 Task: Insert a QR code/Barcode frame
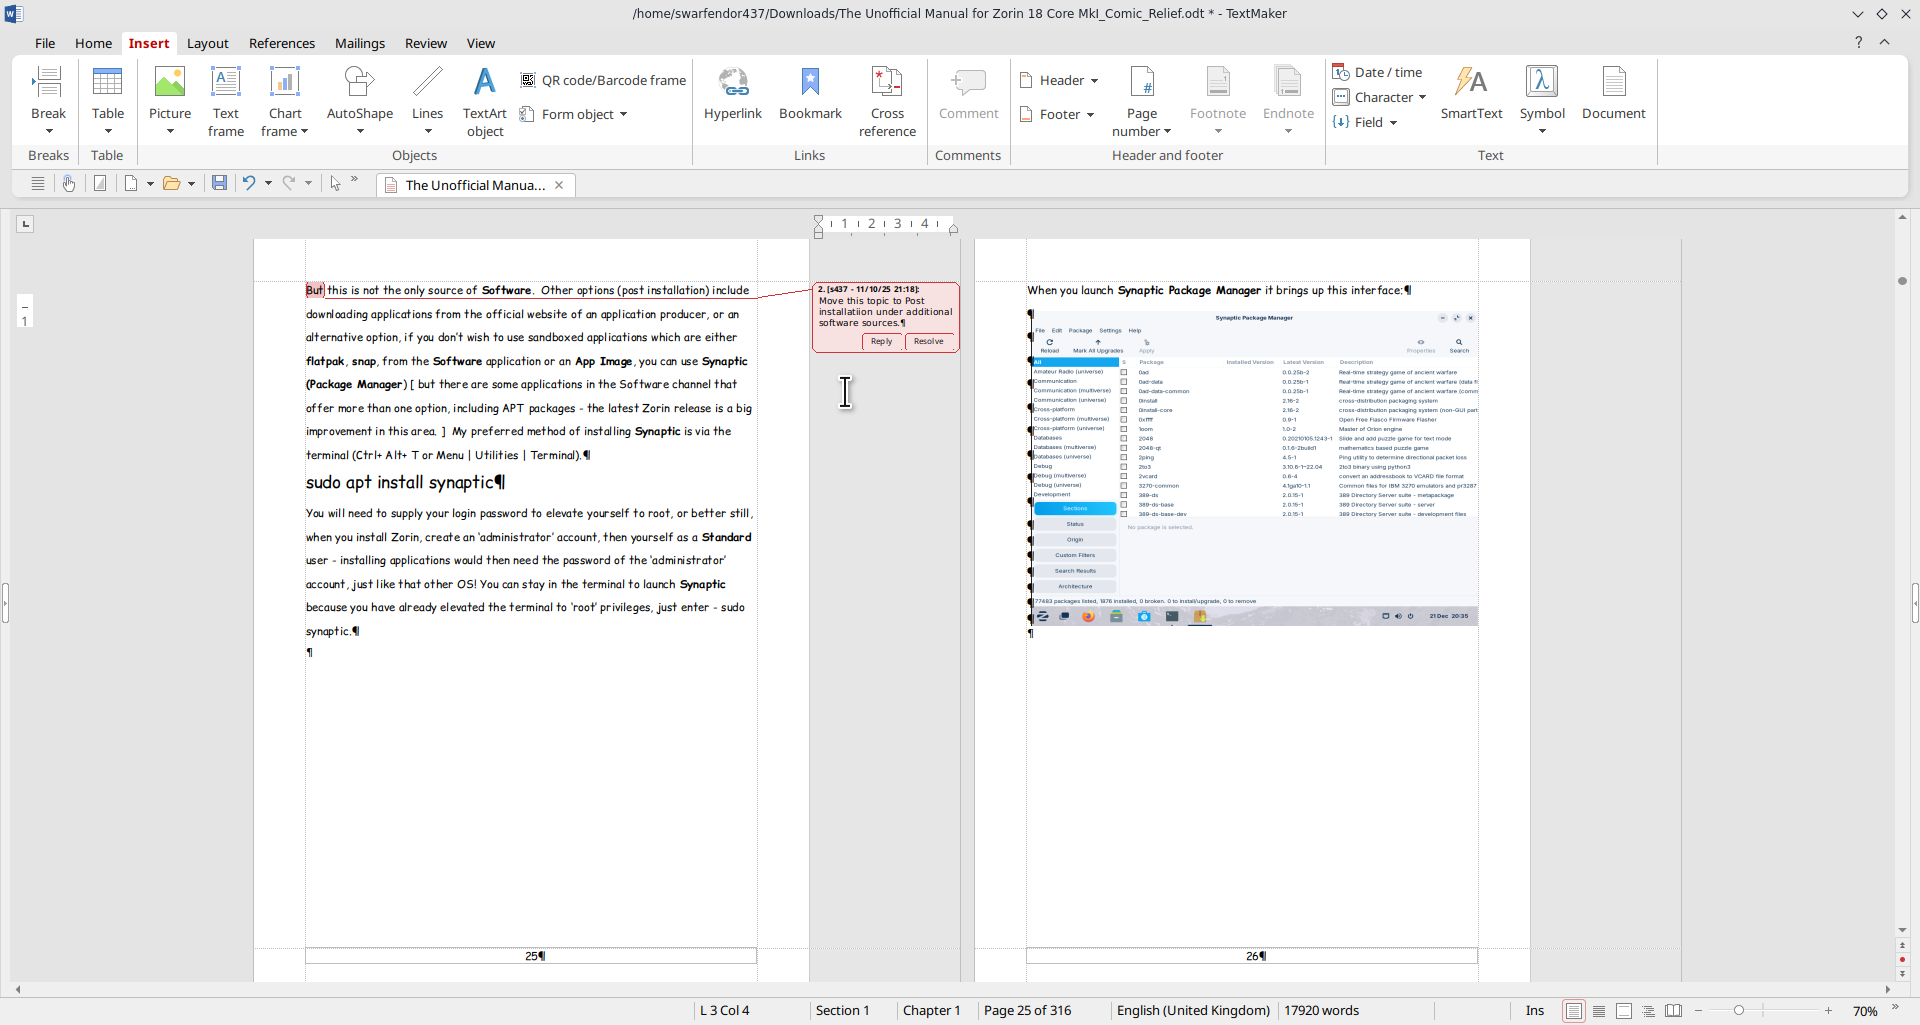pos(603,80)
